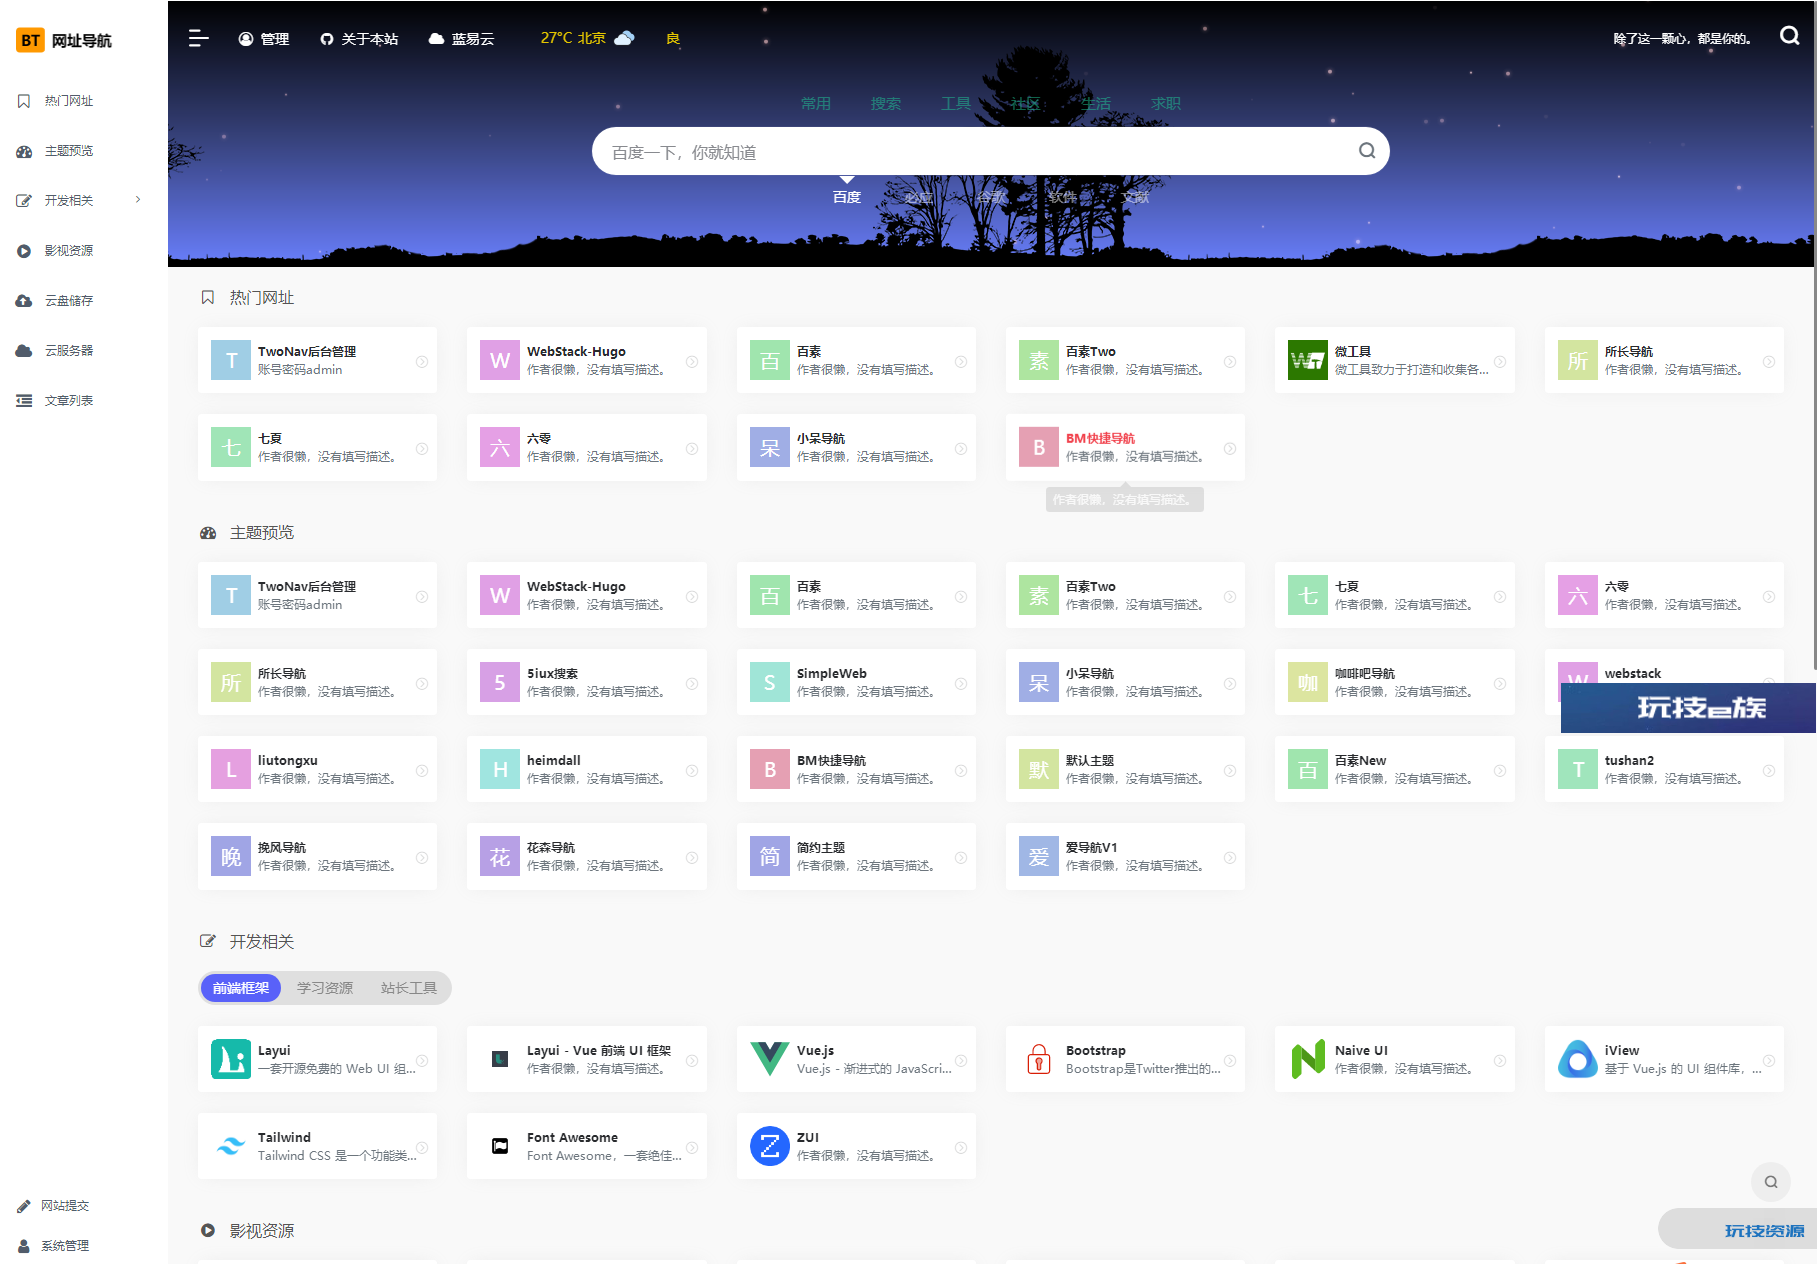The image size is (1817, 1264).
Task: Click the page vertical scrollbar
Action: point(1814,335)
